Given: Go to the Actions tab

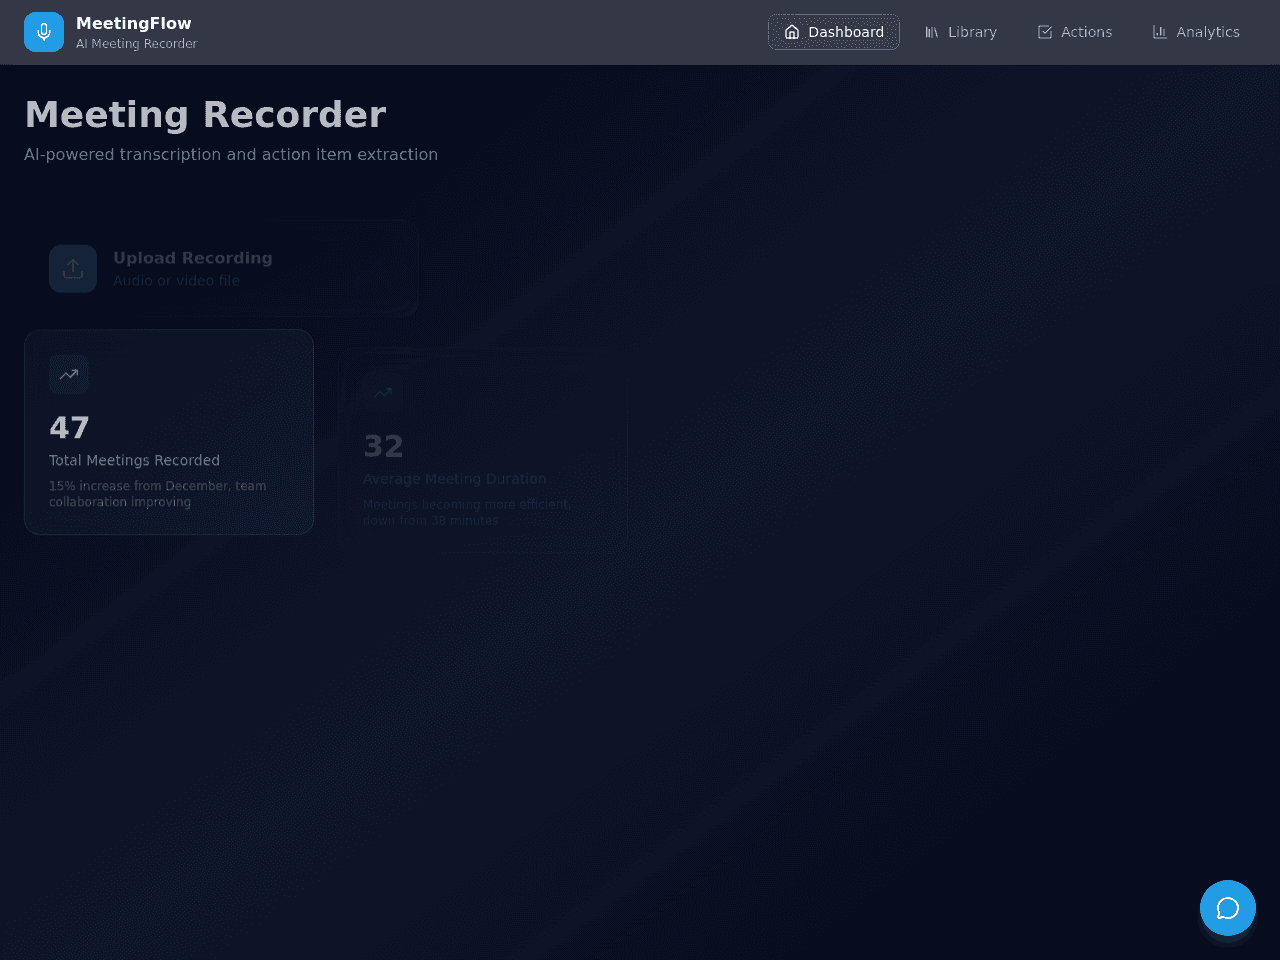Looking at the screenshot, I should (x=1074, y=32).
